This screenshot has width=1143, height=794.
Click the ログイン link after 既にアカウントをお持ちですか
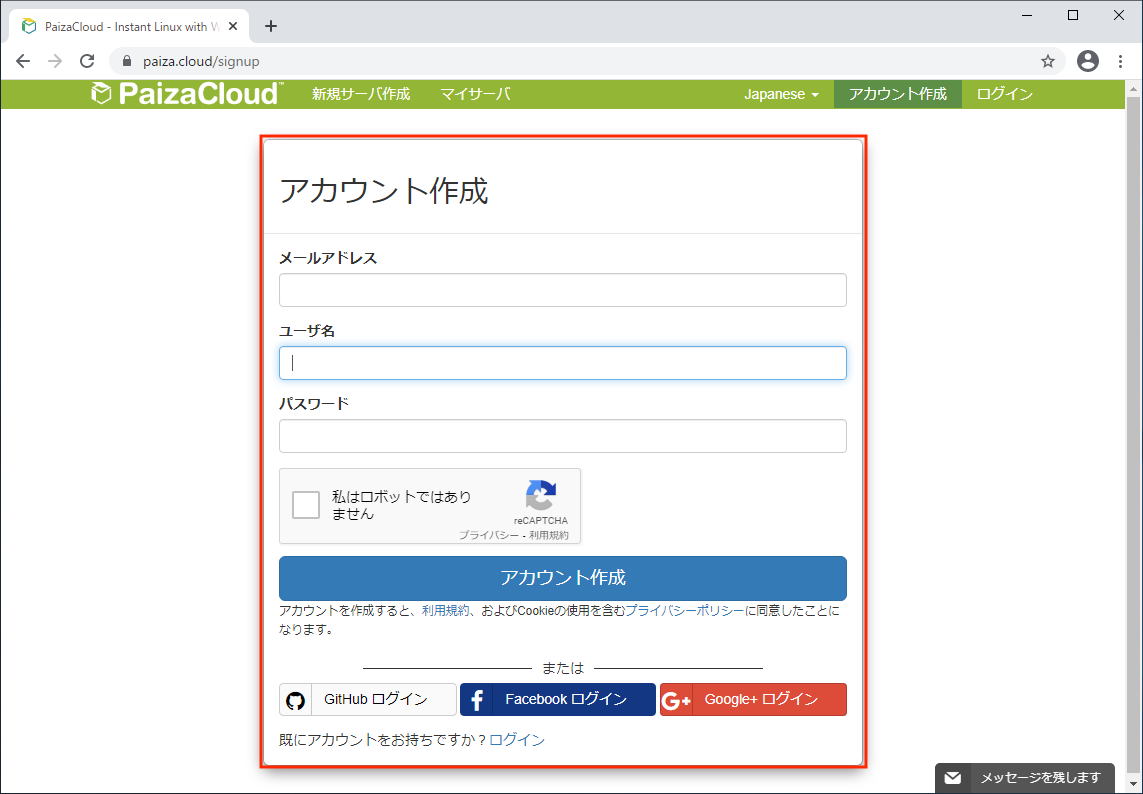point(517,740)
